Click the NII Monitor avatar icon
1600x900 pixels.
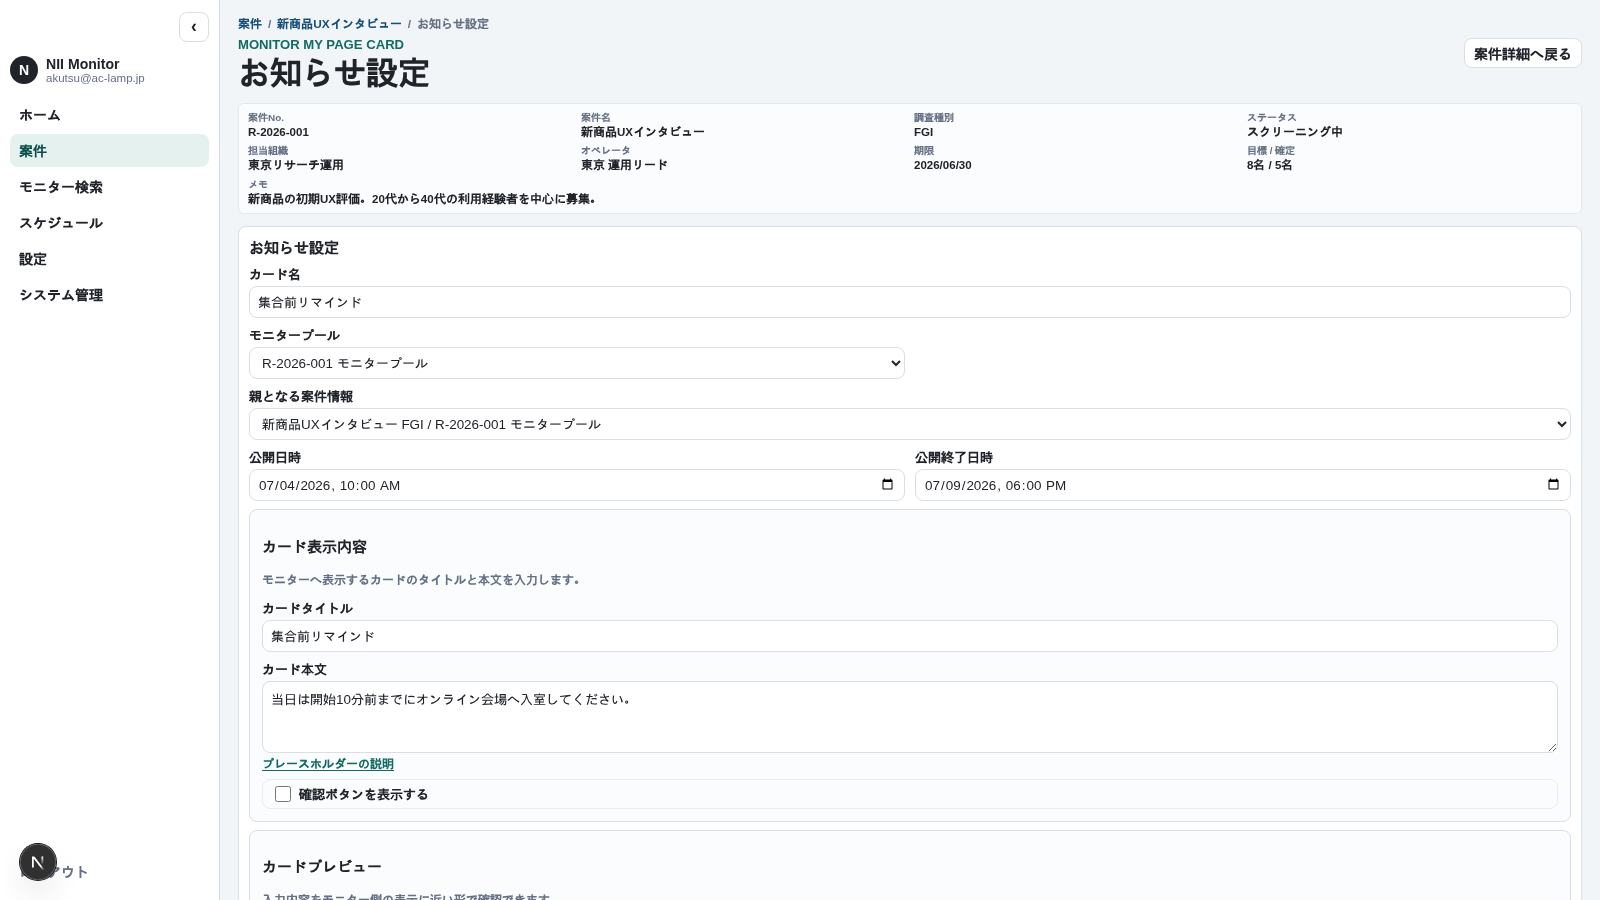point(24,70)
